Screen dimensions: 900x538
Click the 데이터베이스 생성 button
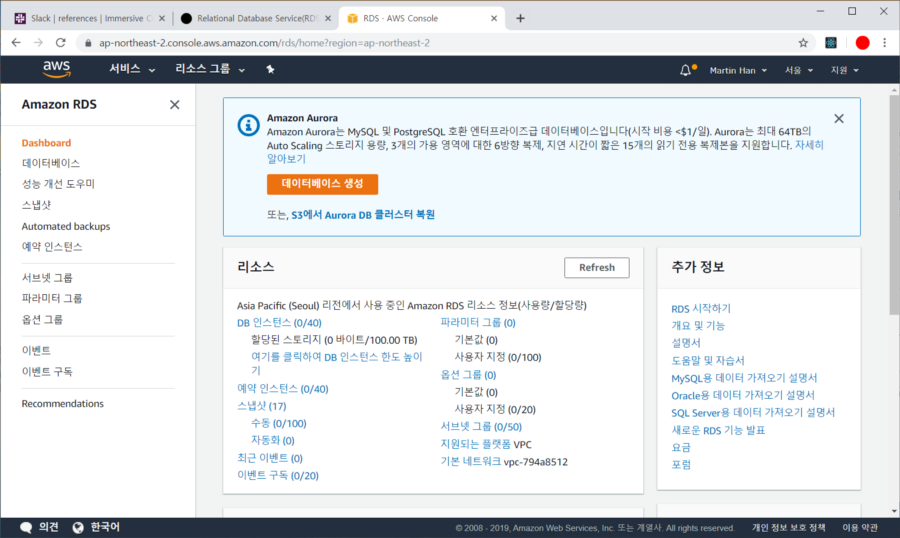322,184
